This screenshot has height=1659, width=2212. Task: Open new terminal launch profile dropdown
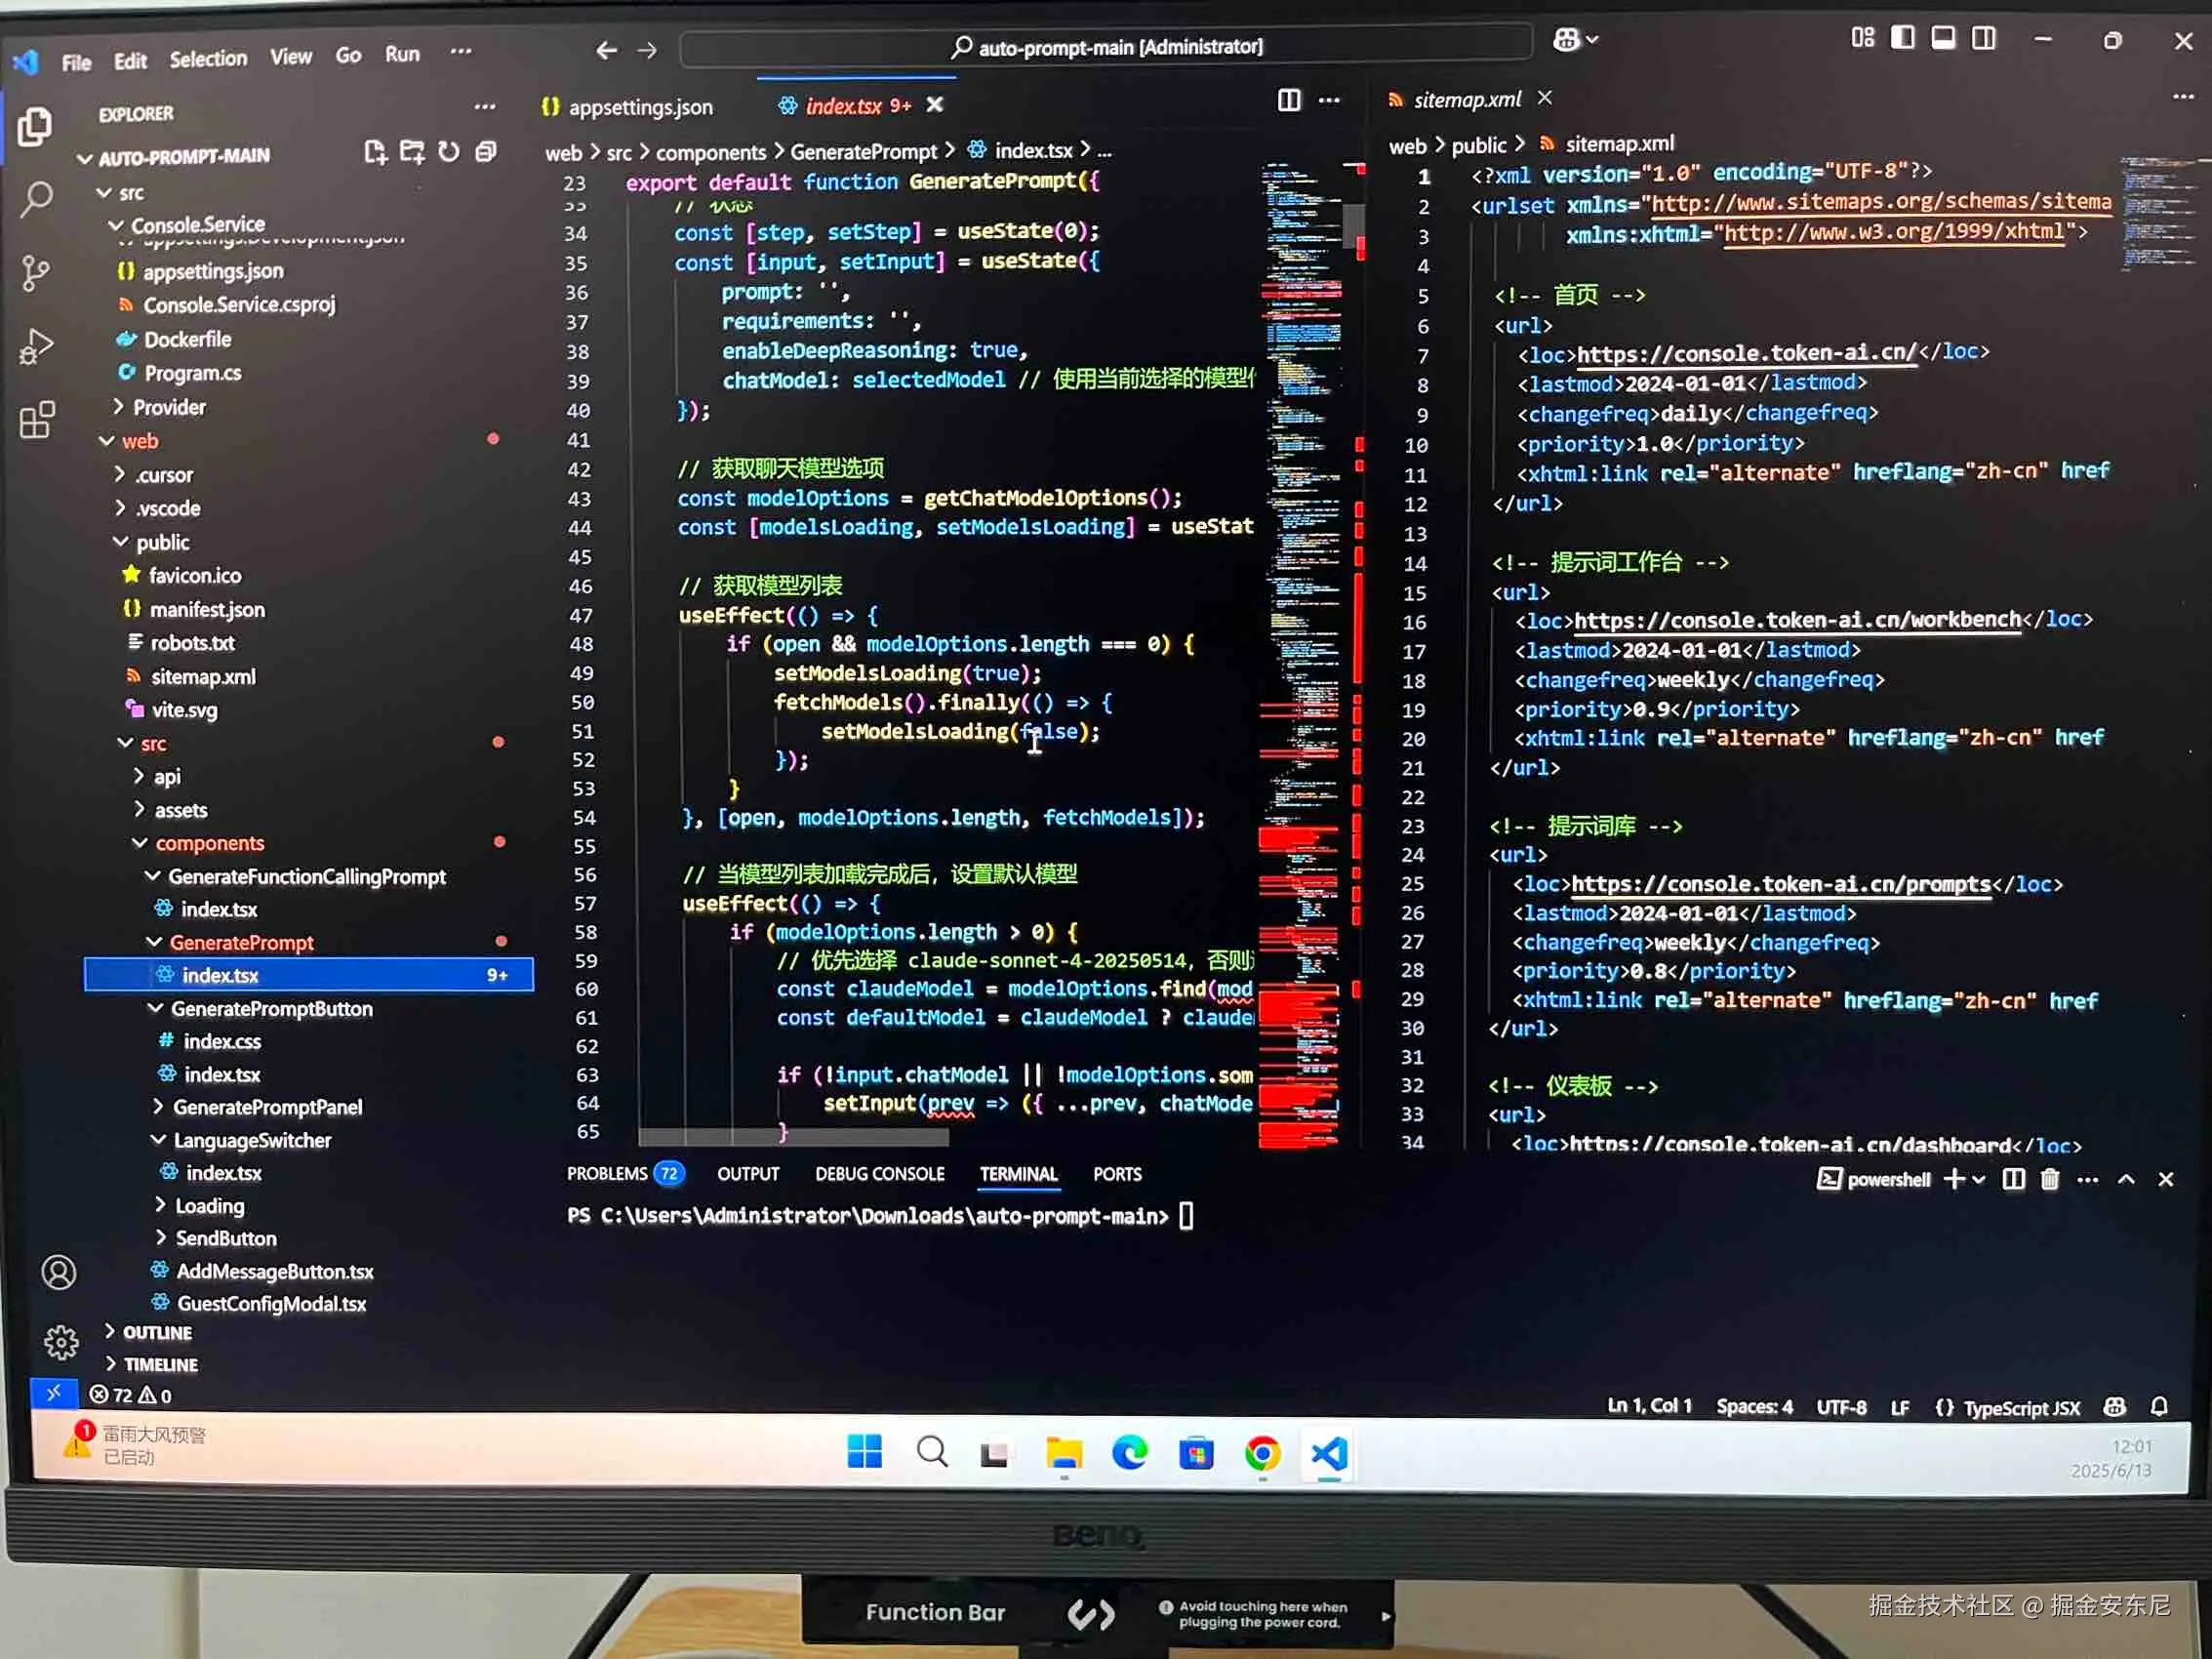[1979, 1180]
